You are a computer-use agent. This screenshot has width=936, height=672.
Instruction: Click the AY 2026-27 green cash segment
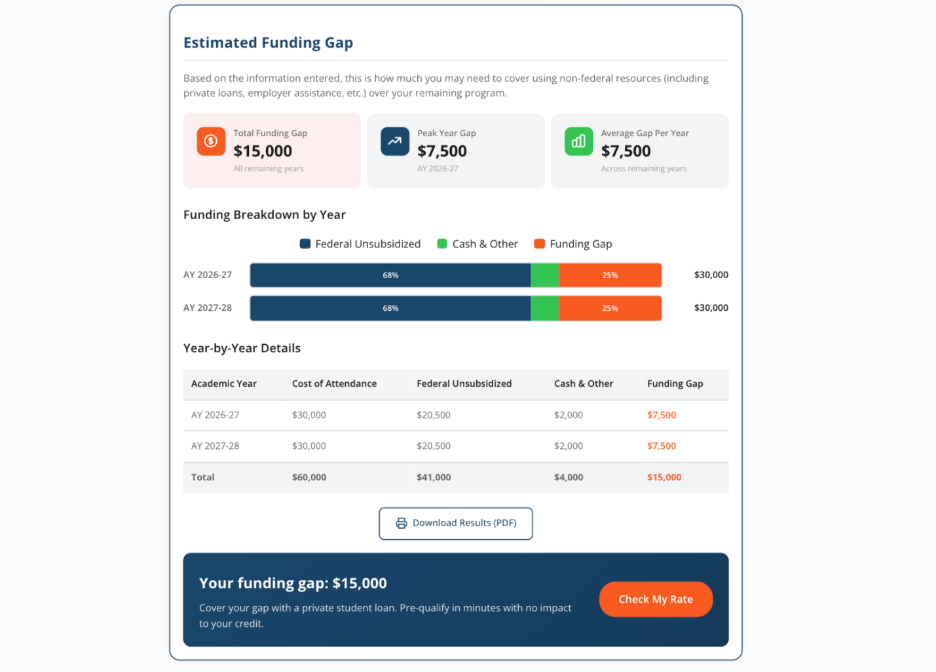tap(544, 275)
